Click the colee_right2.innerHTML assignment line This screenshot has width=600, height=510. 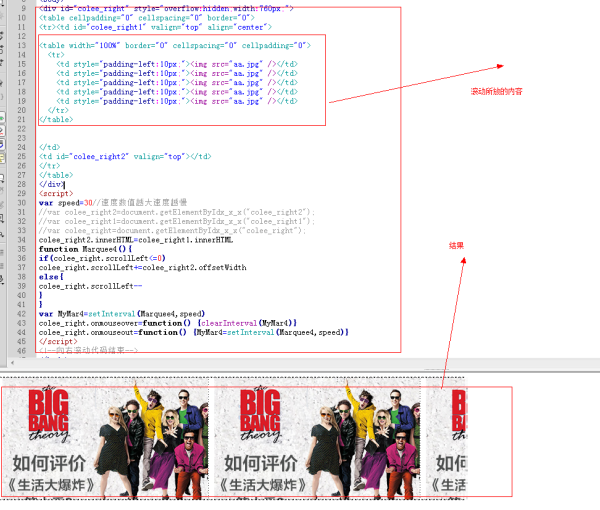pos(136,240)
